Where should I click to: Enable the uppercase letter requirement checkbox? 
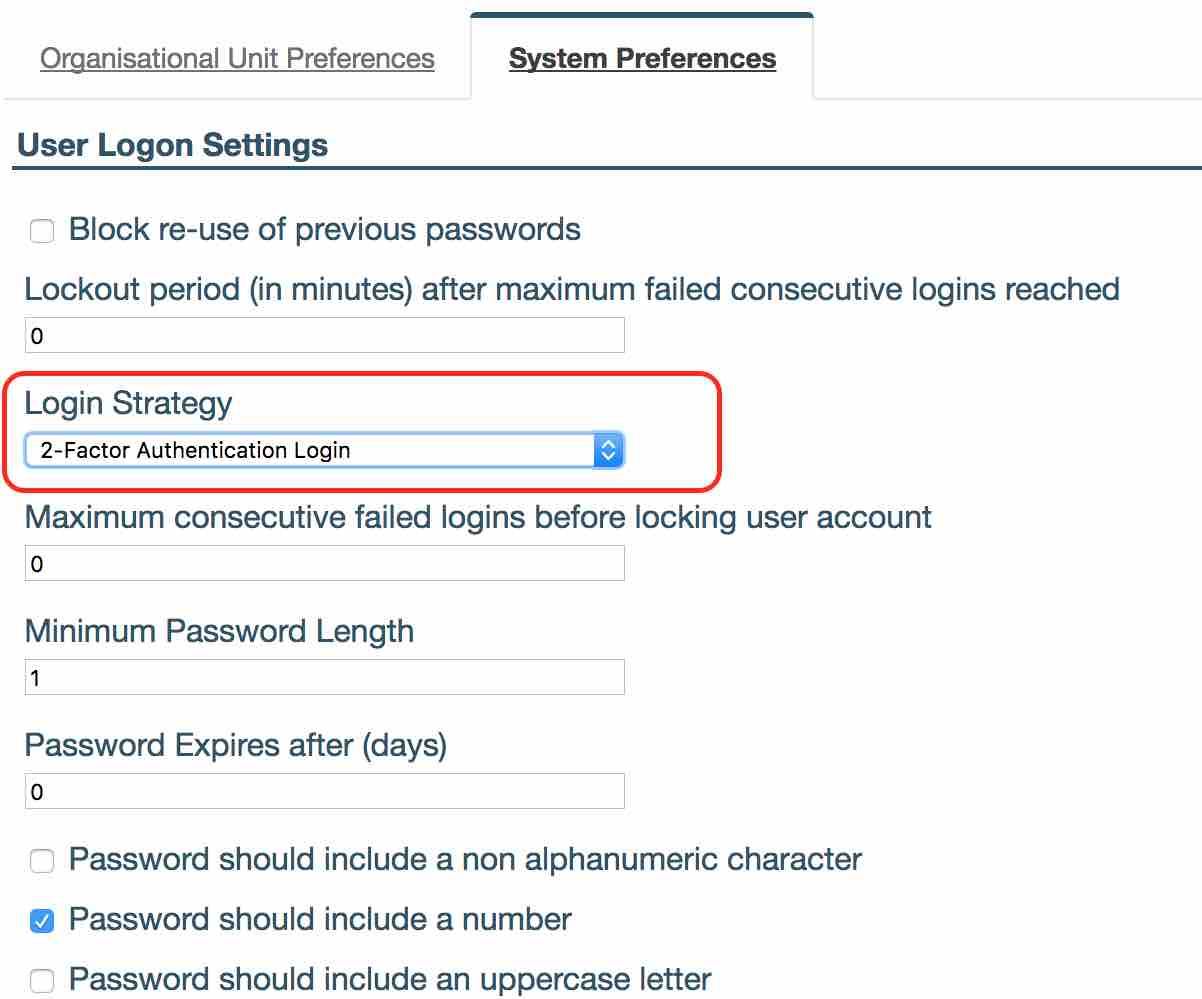[x=42, y=980]
